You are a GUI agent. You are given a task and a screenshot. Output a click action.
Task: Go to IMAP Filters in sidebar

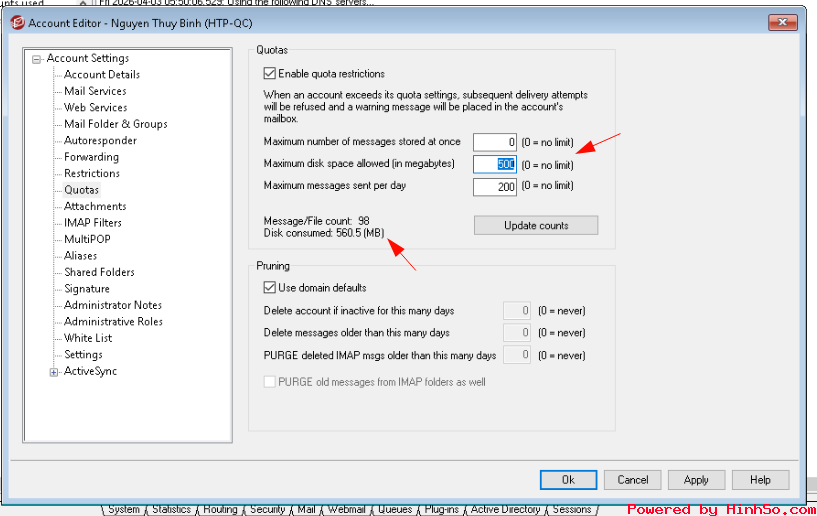click(x=93, y=223)
